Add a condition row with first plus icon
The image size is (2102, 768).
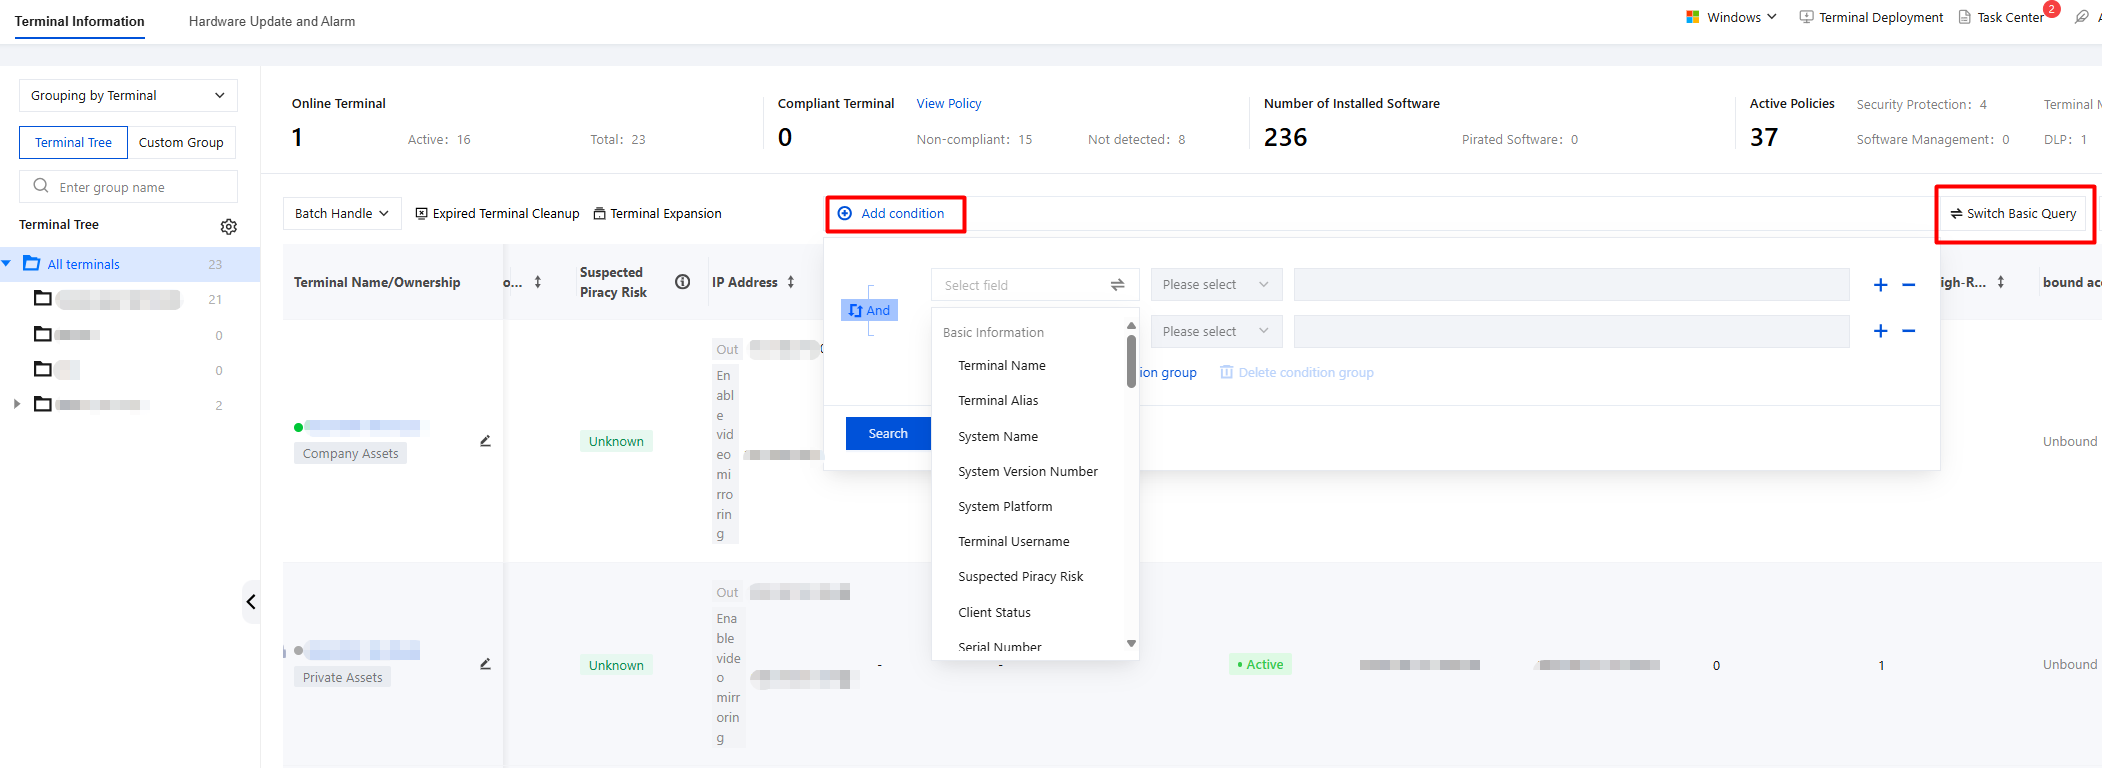click(1880, 285)
